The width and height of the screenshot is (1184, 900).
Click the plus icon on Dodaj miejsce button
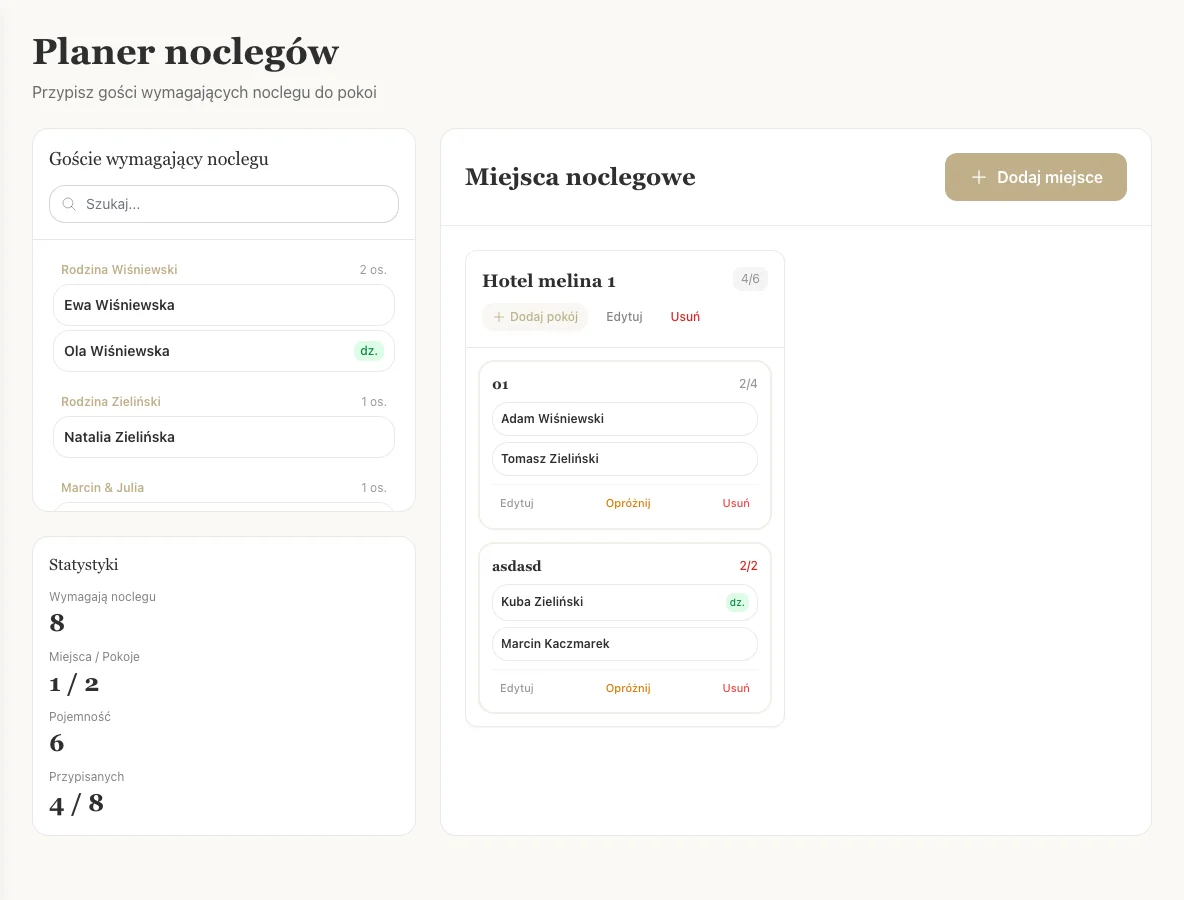978,177
